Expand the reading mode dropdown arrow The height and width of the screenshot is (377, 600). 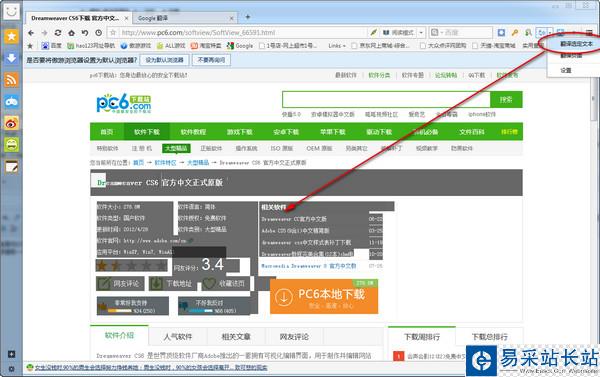[x=421, y=33]
